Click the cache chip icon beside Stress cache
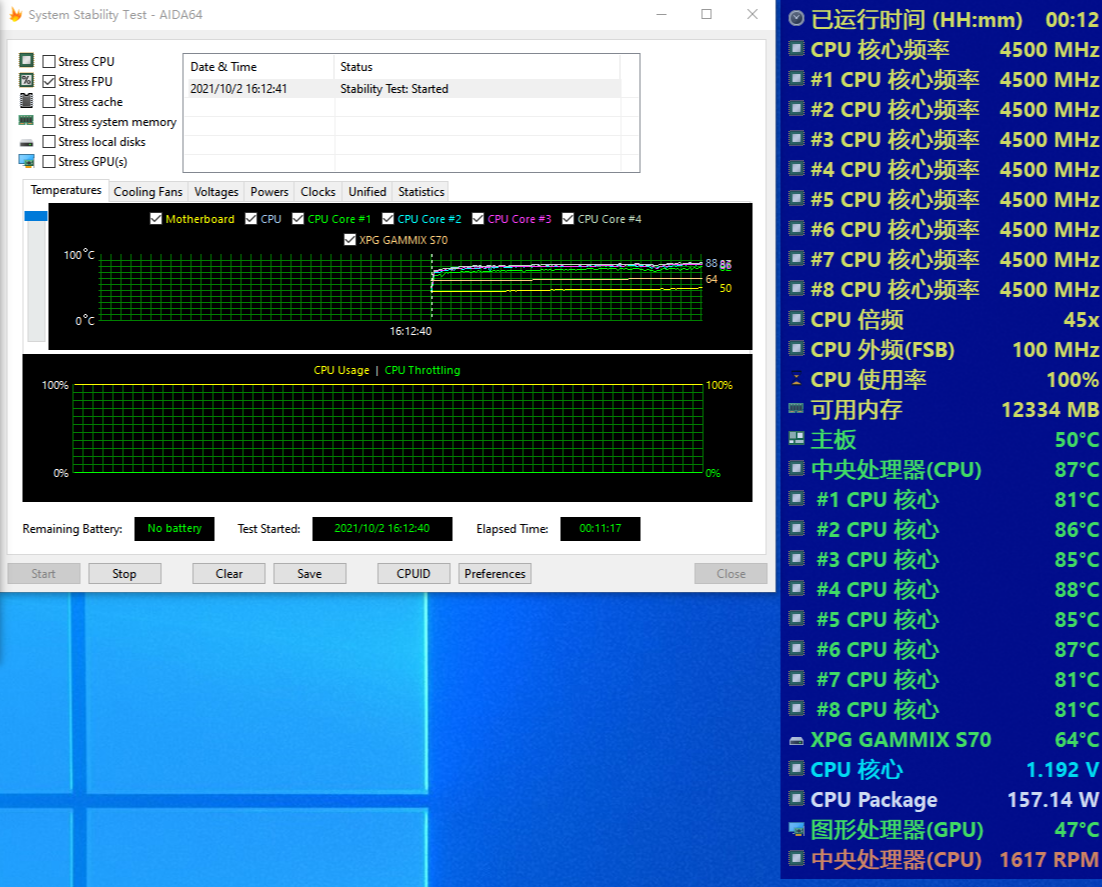1102x887 pixels. coord(26,101)
